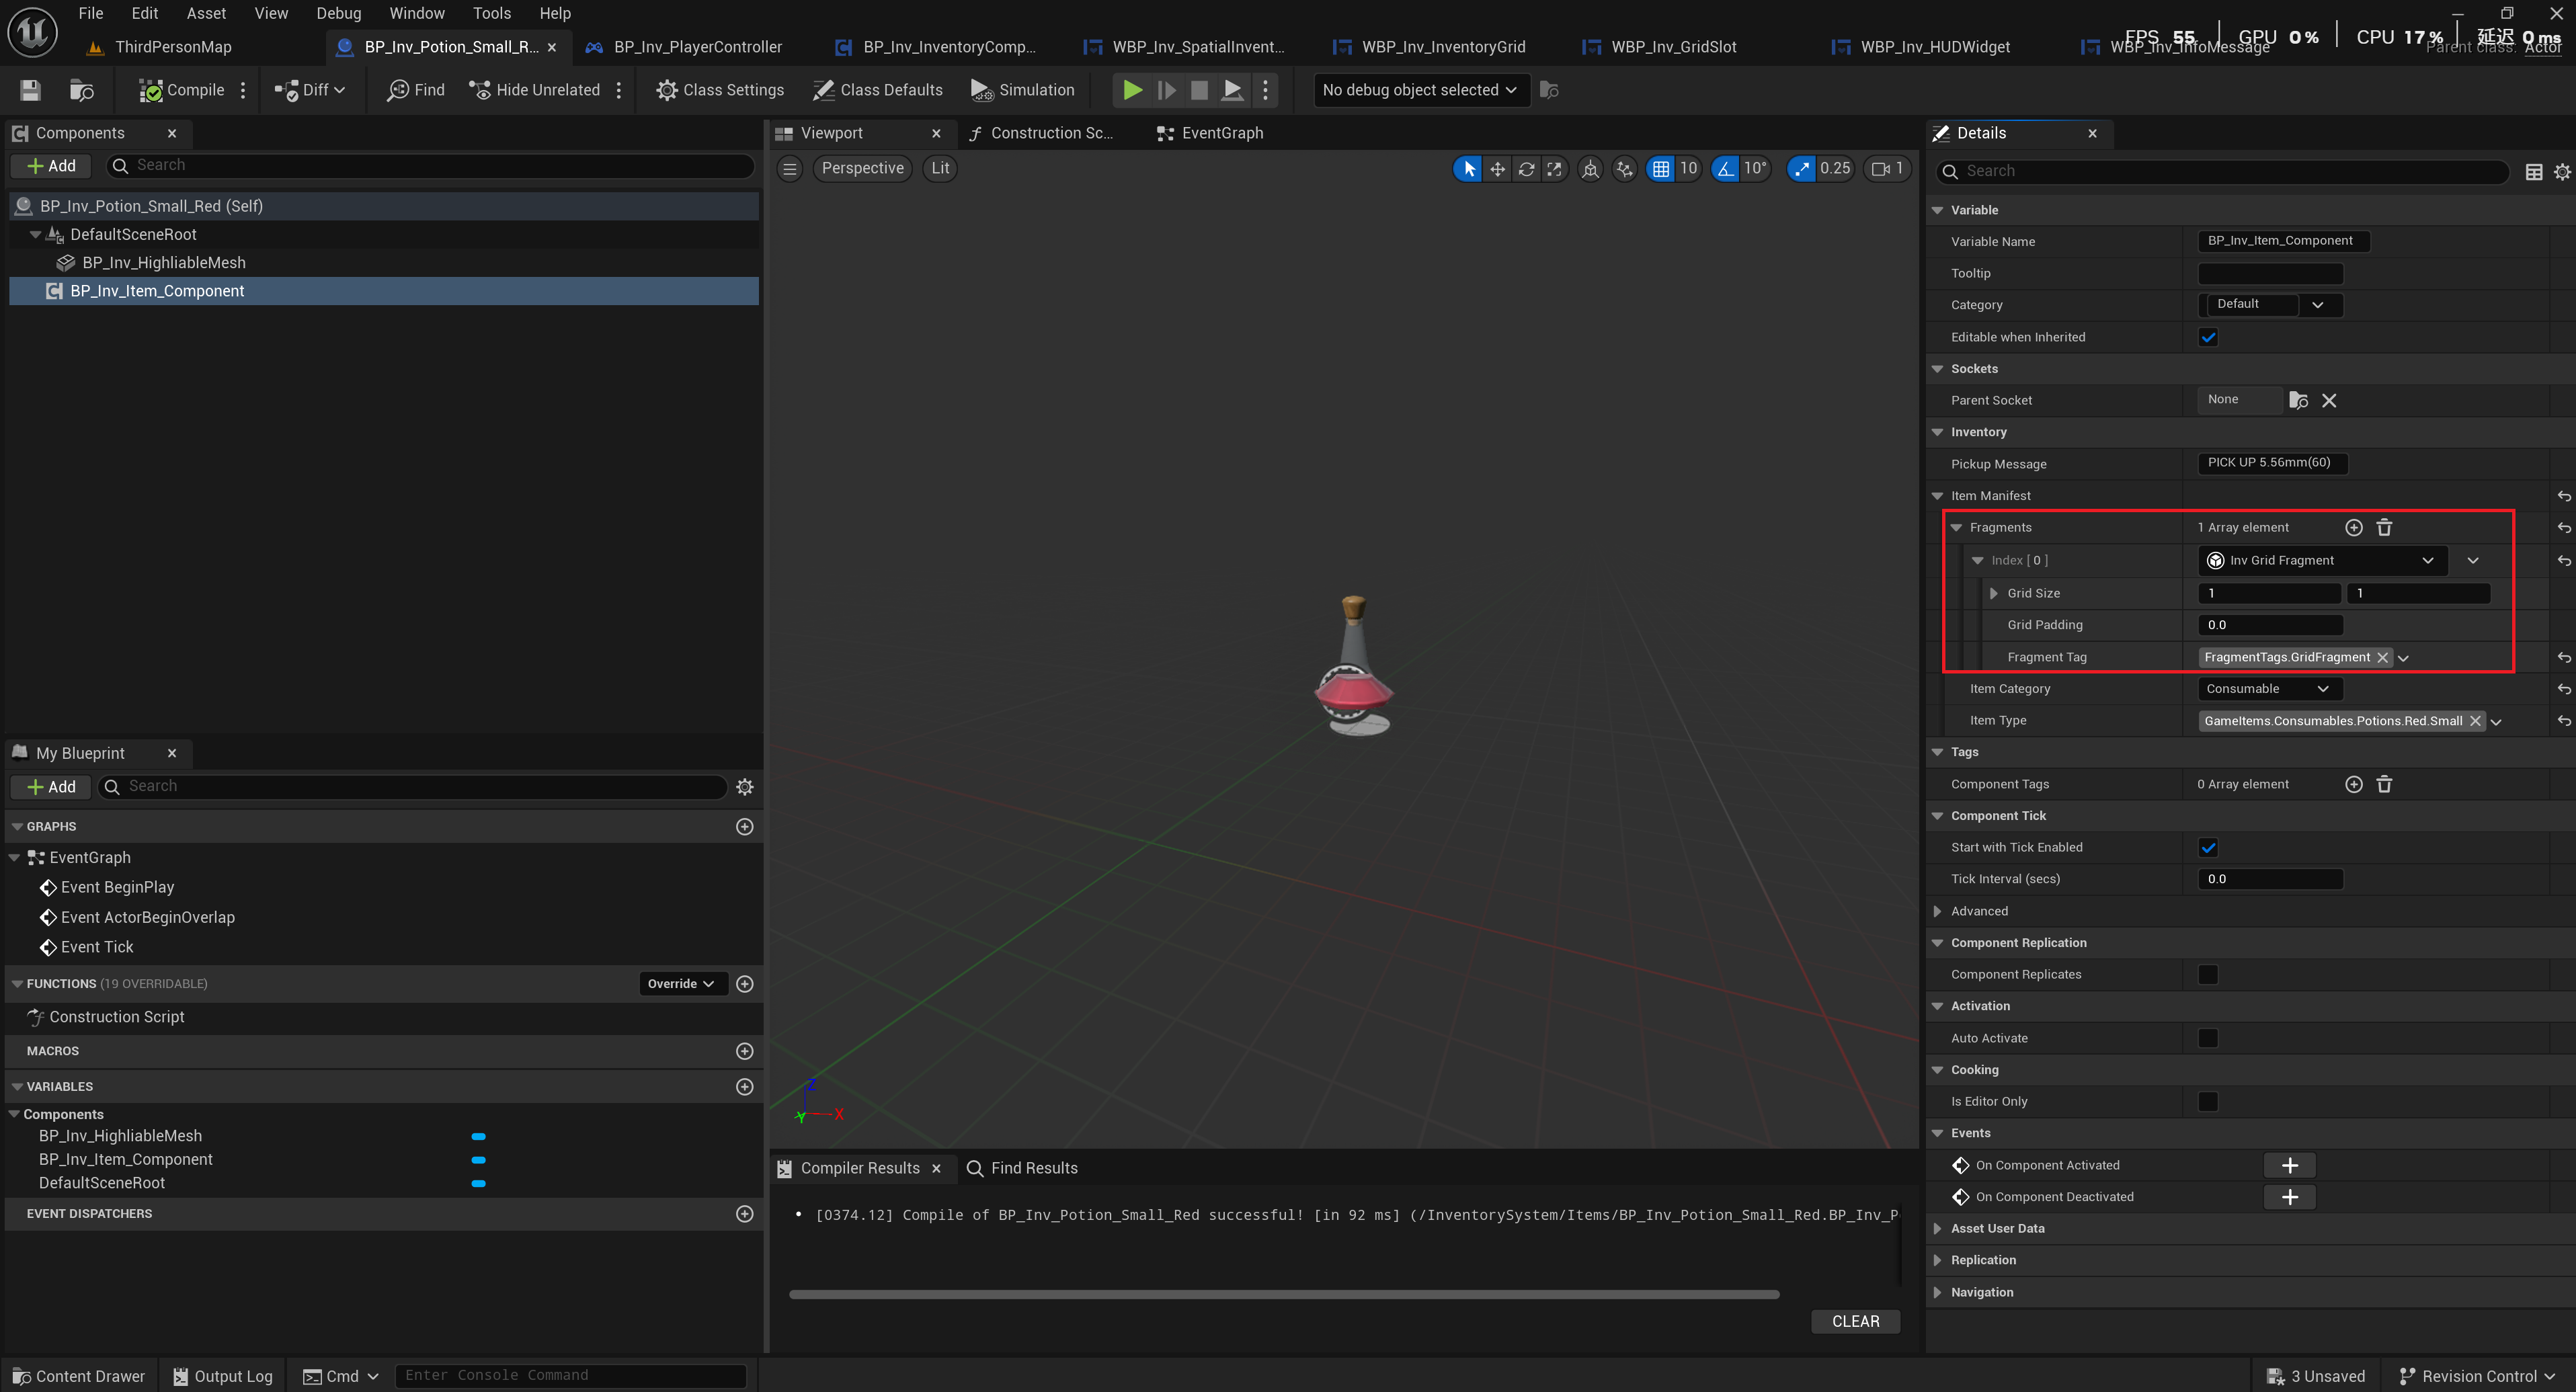Toggle grid snapping icon in viewport
2576x1392 pixels.
click(1660, 168)
